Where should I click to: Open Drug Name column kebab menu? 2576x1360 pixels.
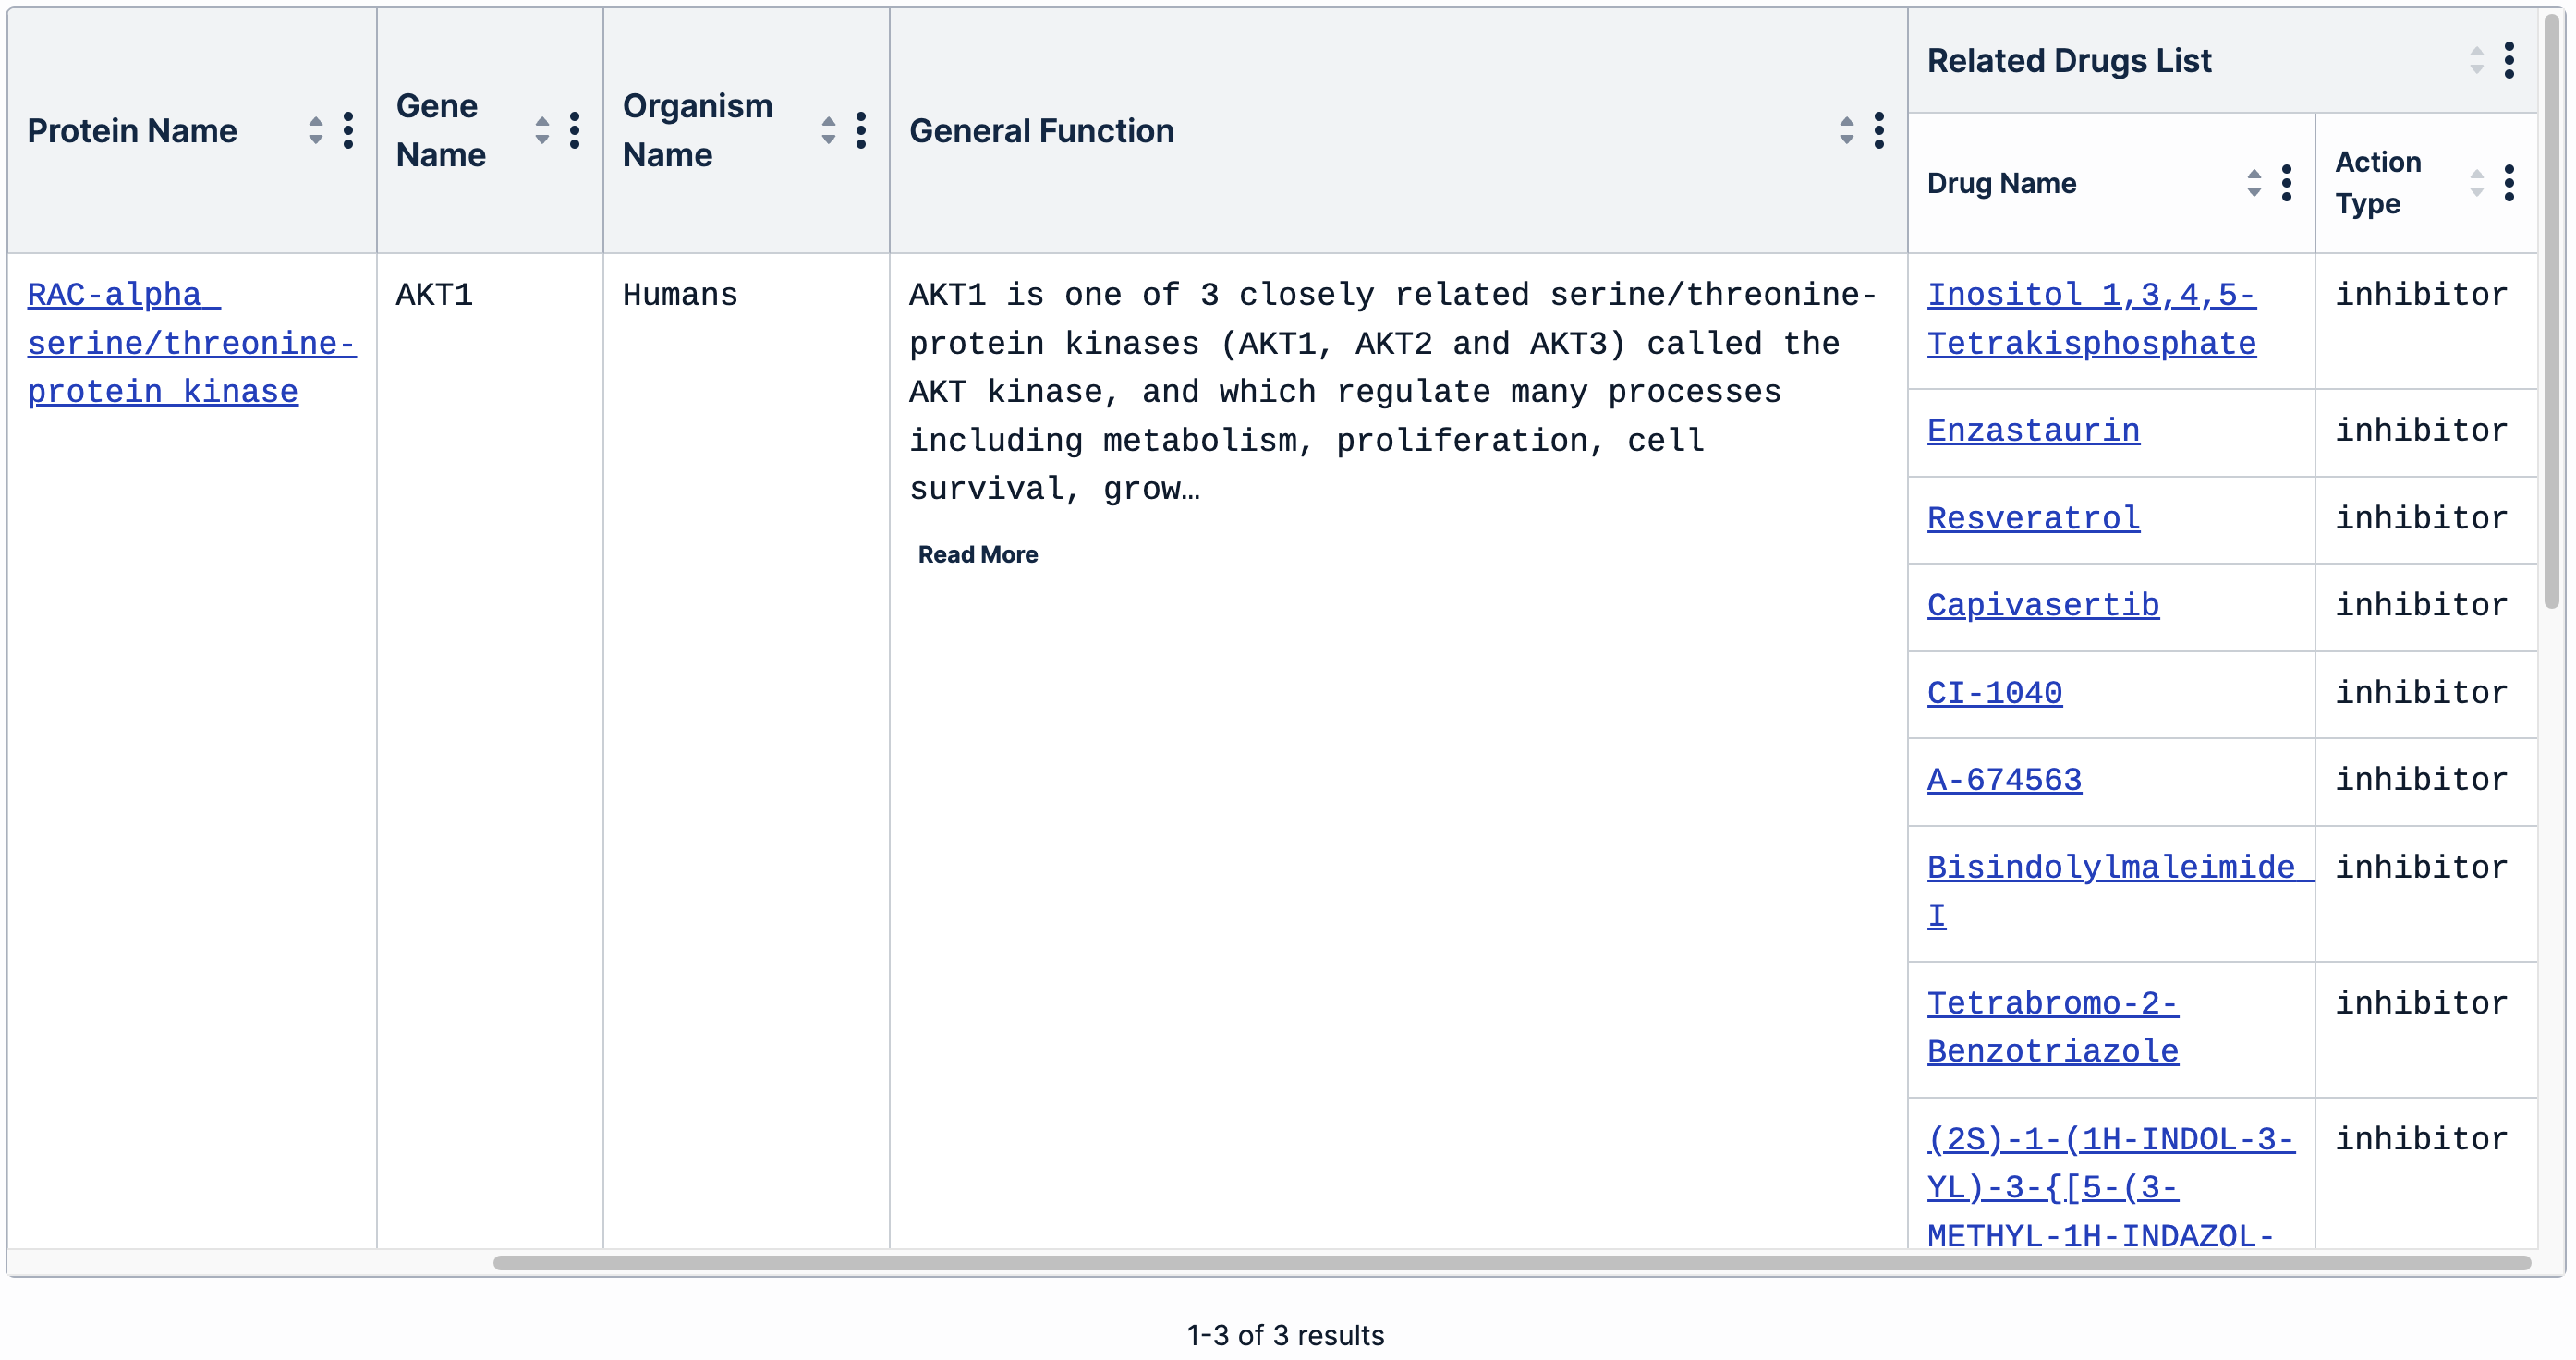tap(2286, 183)
